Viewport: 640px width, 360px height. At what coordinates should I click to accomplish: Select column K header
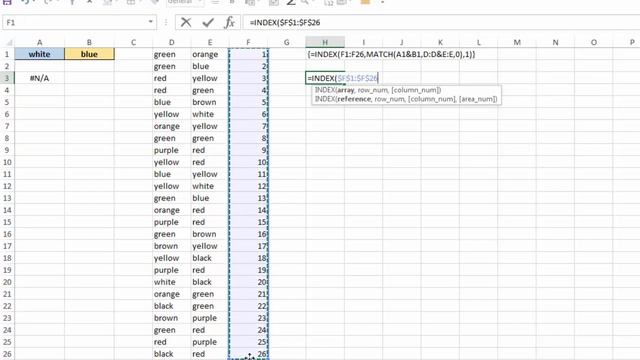point(440,42)
